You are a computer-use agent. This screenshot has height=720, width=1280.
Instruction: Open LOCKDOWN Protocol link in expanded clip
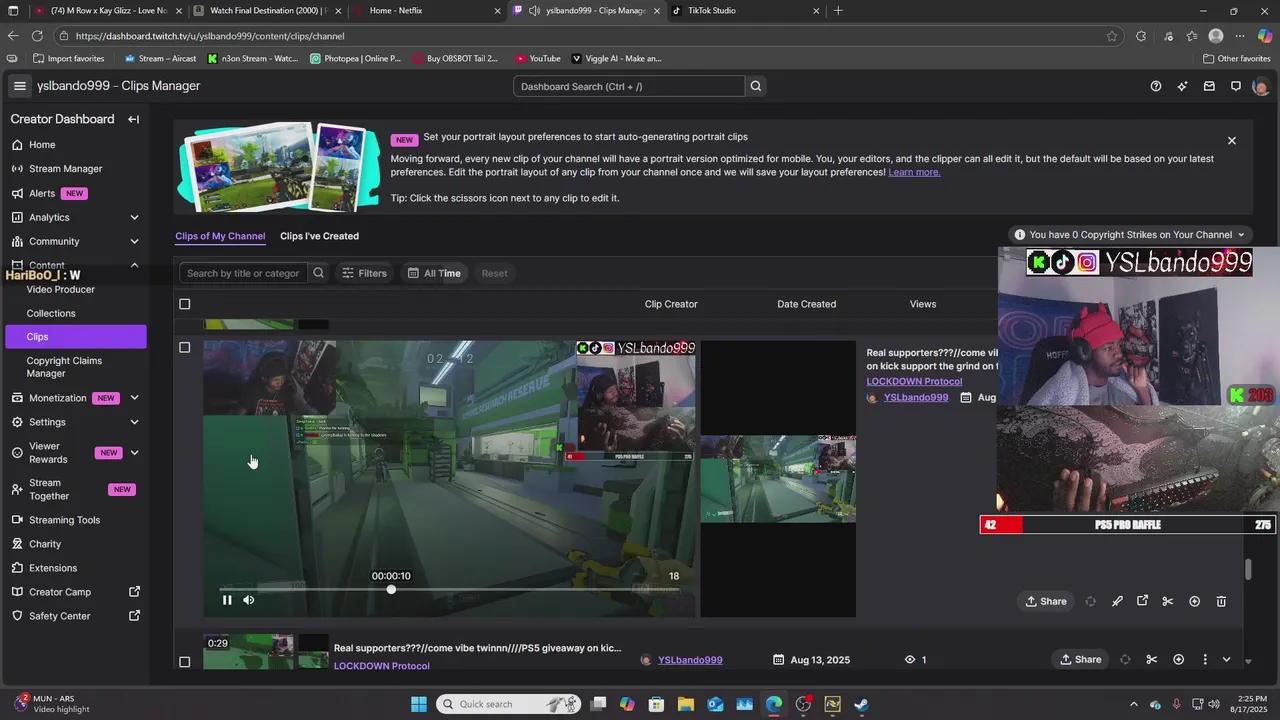[914, 381]
